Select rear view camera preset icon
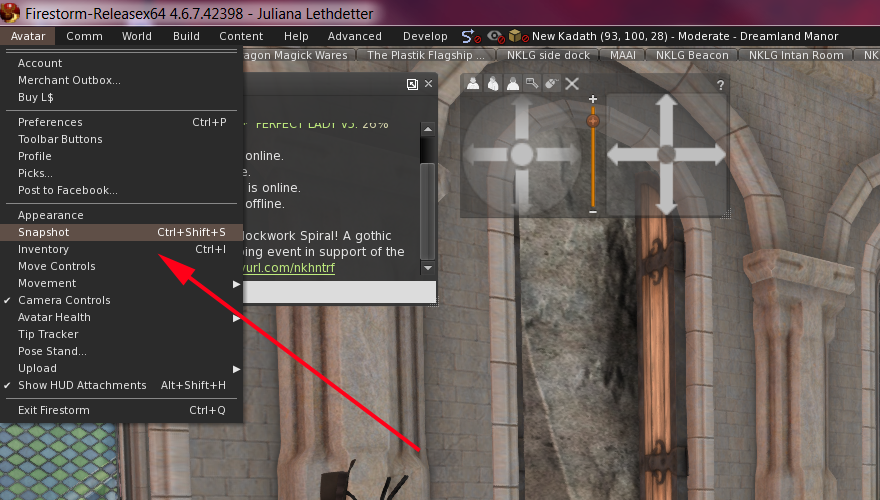Screen dimensions: 880x500 tap(512, 84)
